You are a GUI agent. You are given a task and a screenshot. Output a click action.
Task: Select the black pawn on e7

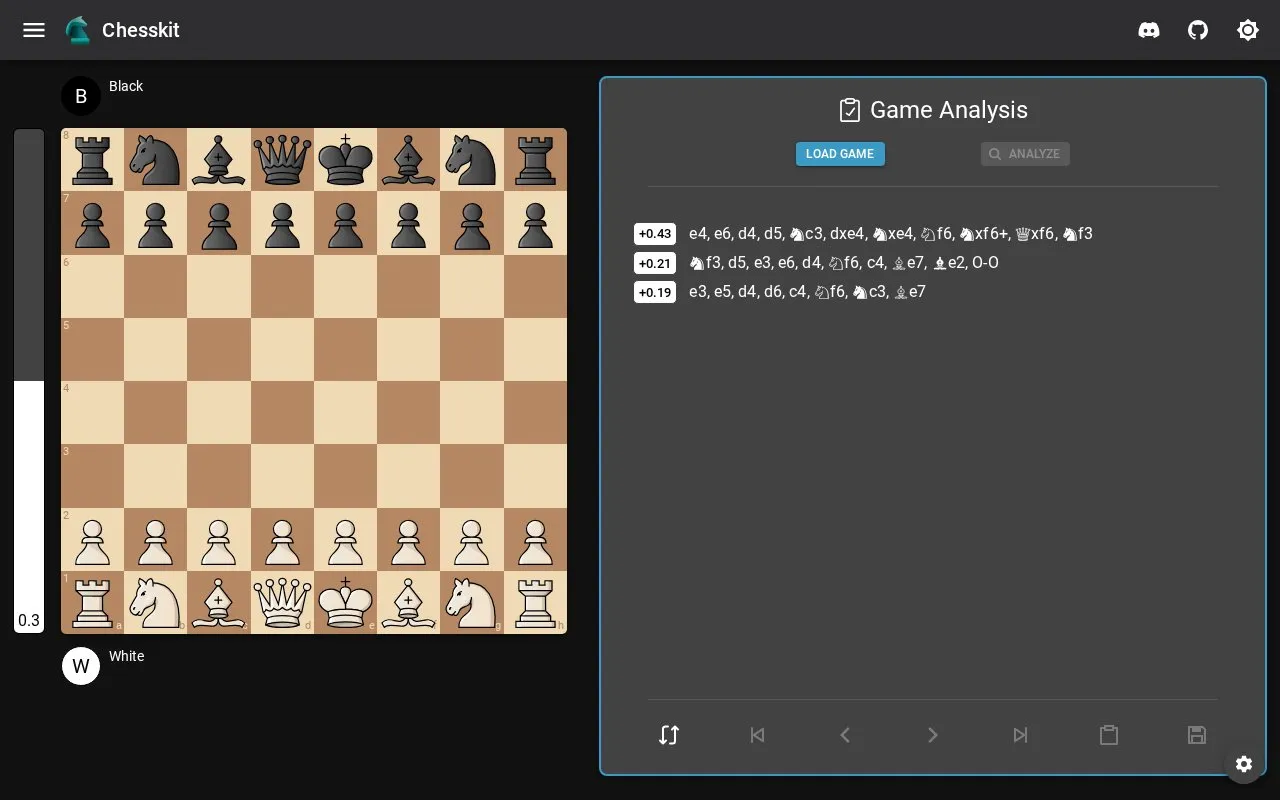coord(345,223)
